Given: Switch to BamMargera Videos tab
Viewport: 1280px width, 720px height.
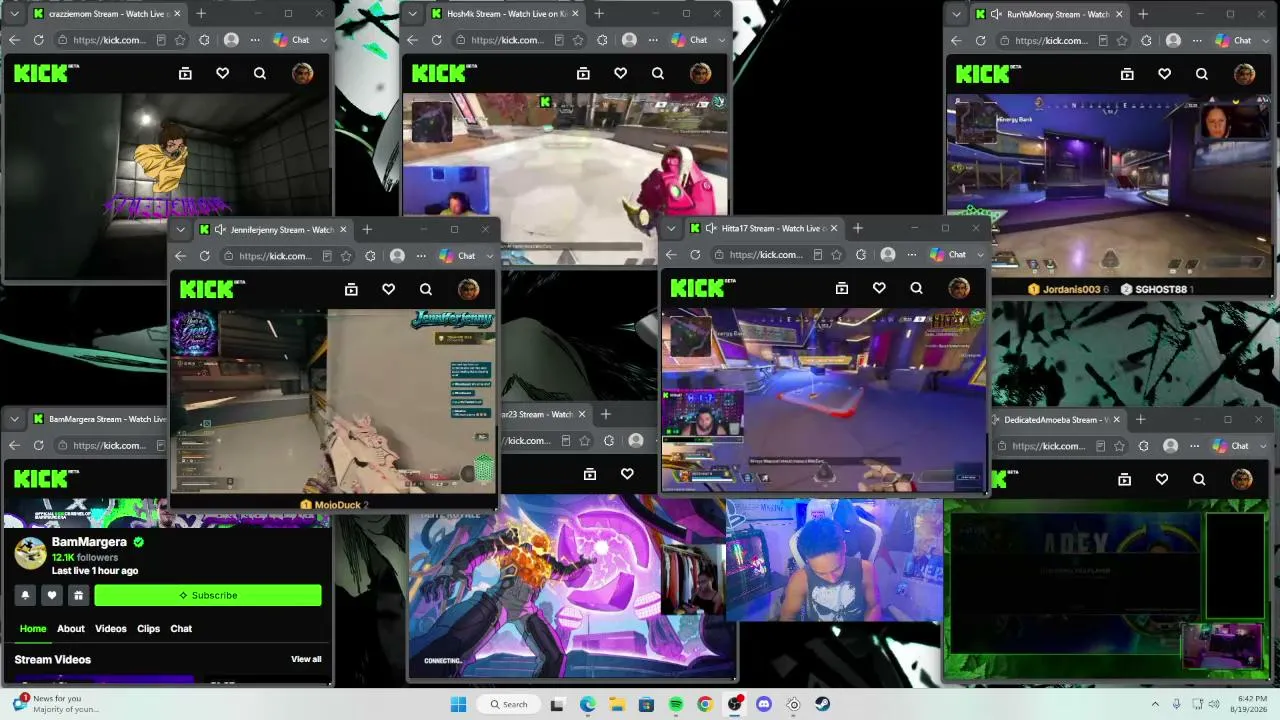Looking at the screenshot, I should pos(111,629).
